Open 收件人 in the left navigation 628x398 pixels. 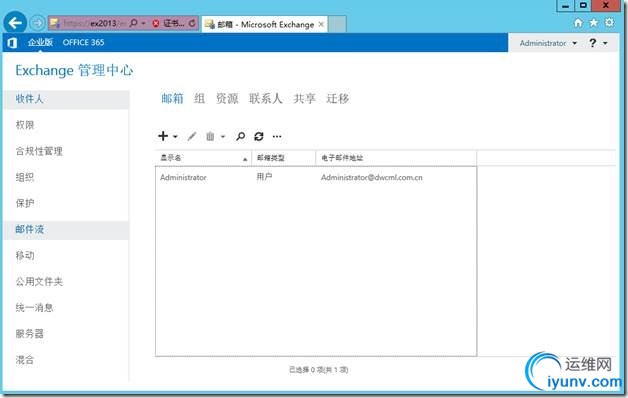pyautogui.click(x=66, y=99)
